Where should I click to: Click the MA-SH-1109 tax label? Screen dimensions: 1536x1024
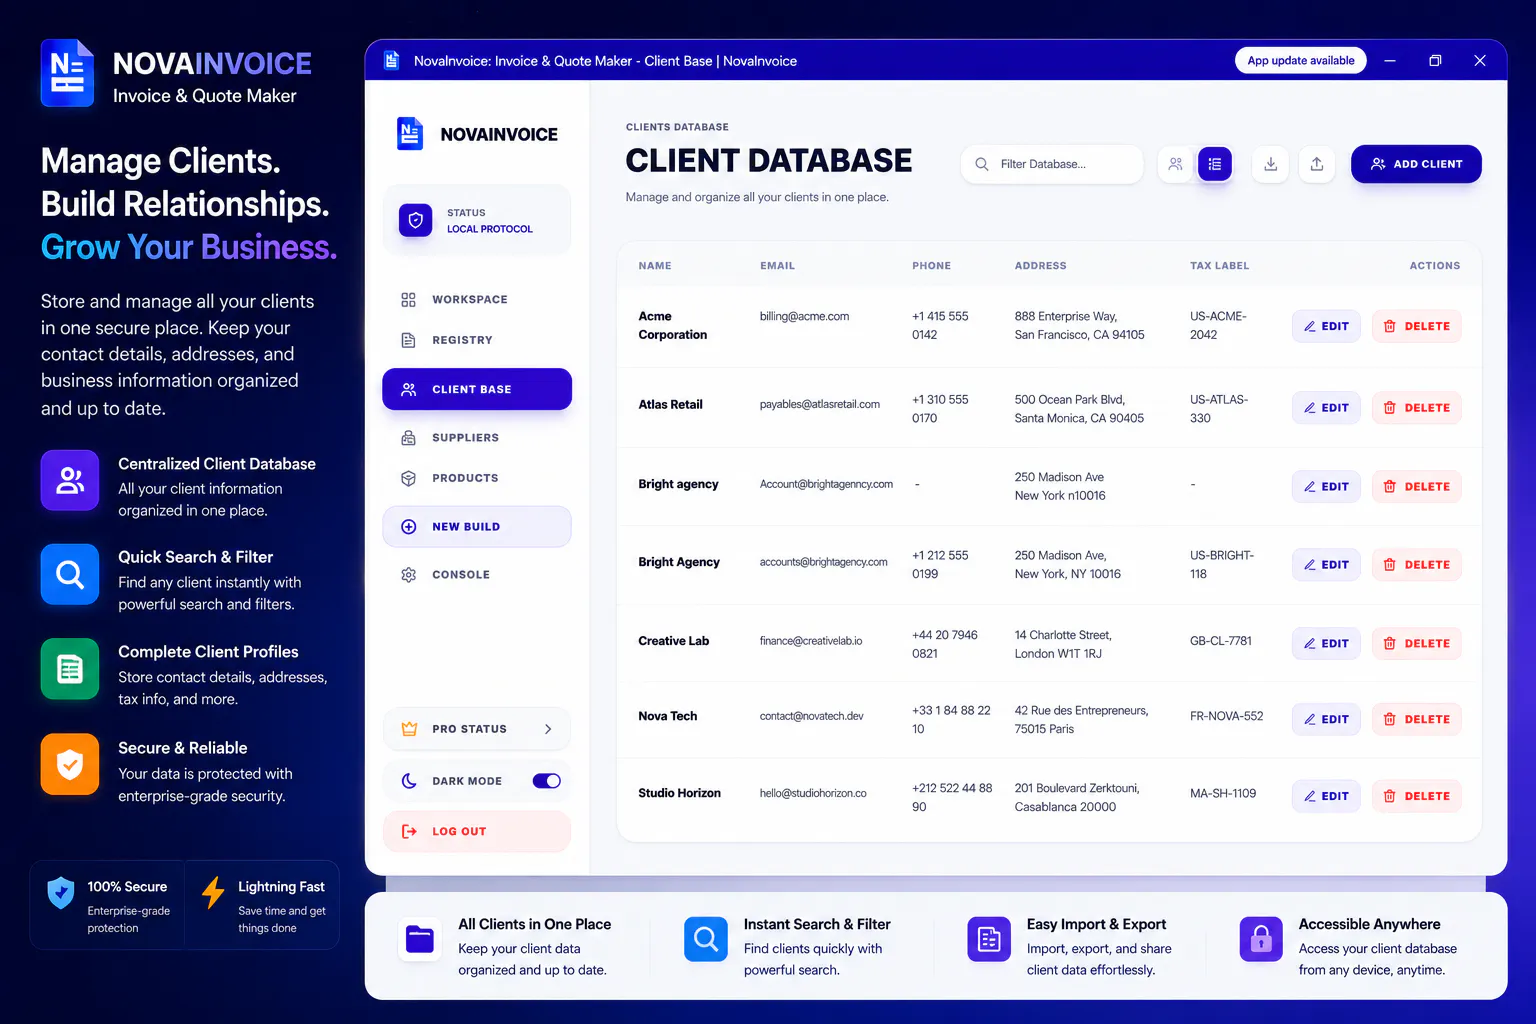click(x=1222, y=793)
